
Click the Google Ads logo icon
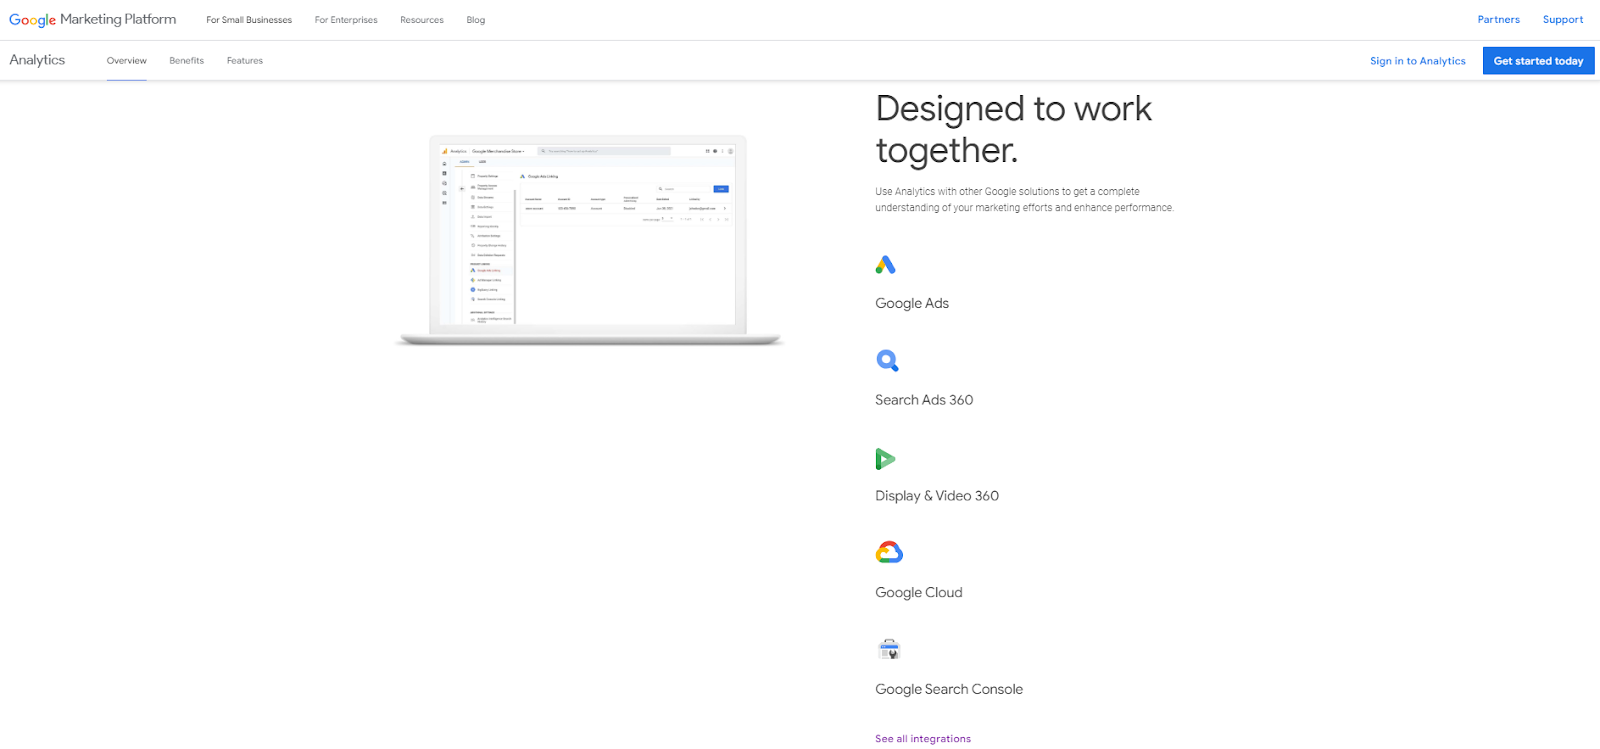click(885, 265)
